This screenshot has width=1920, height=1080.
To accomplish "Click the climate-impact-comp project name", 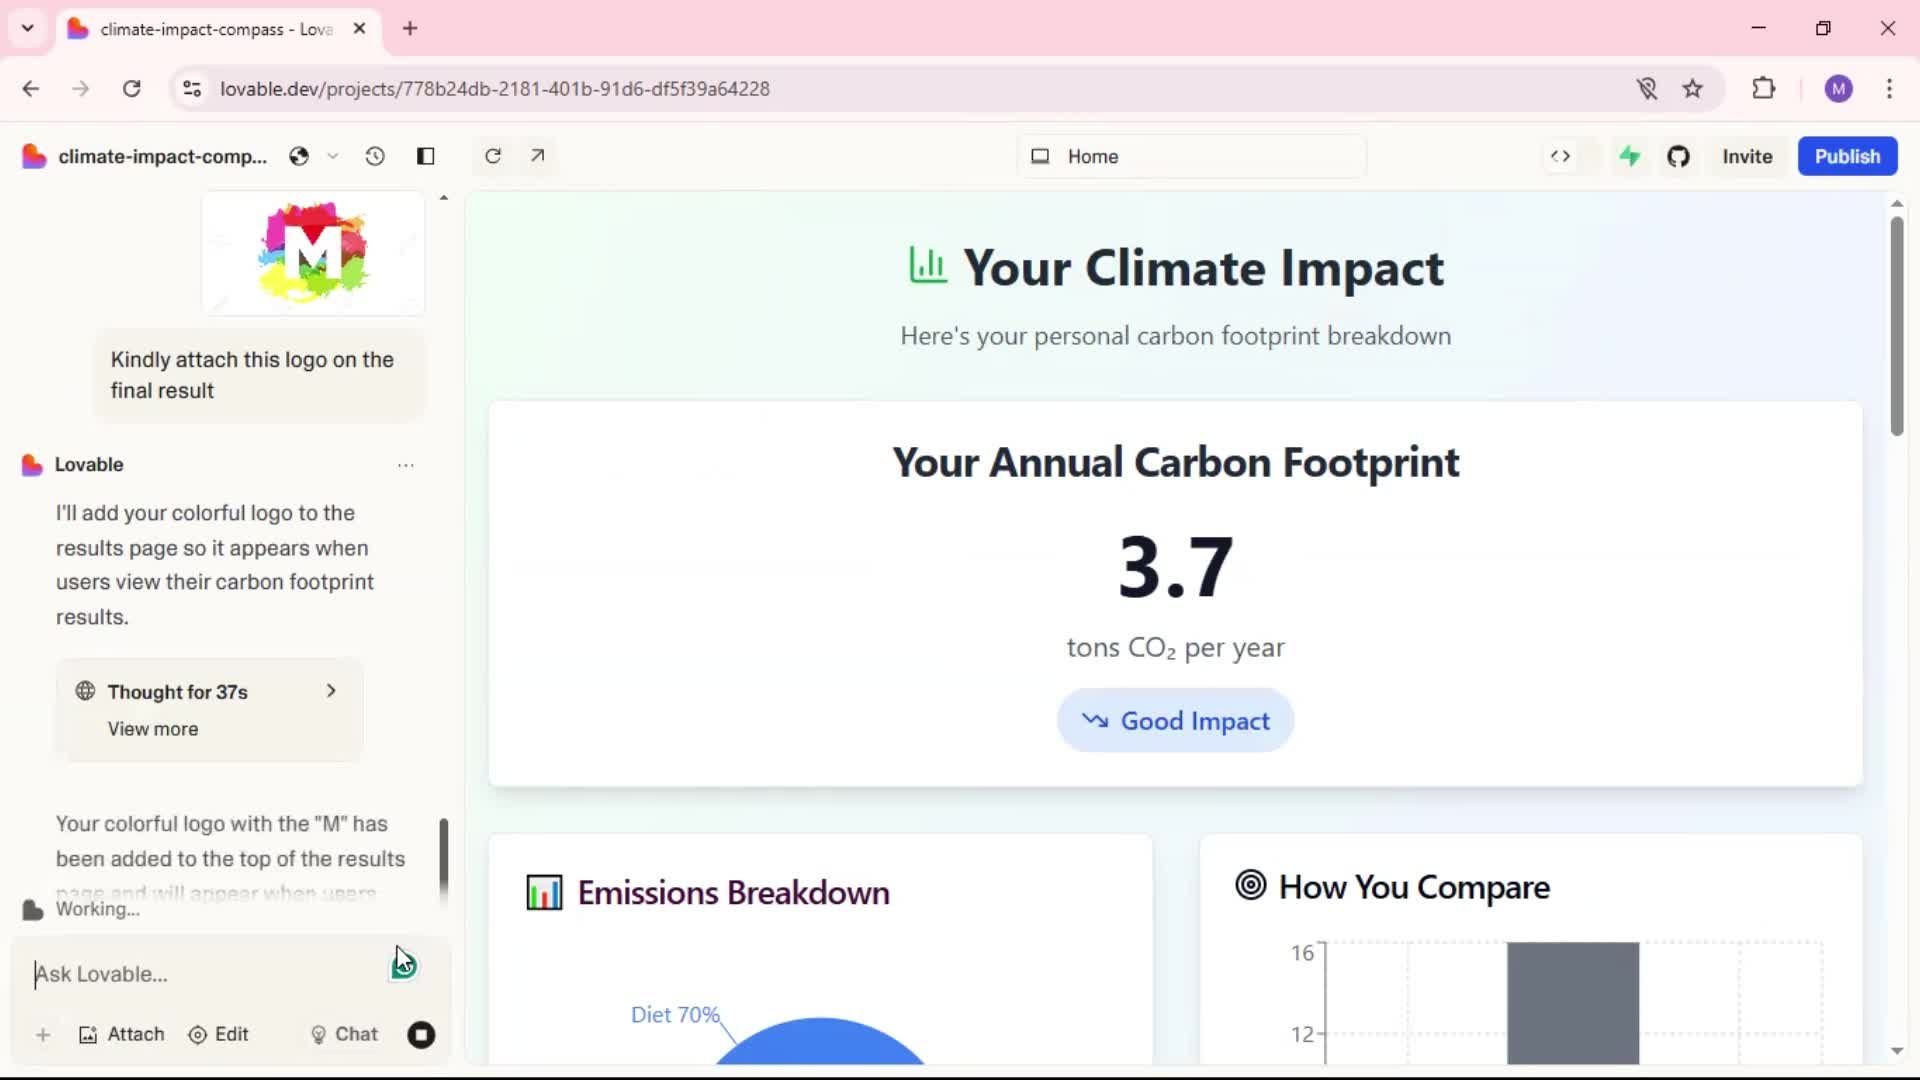I will pyautogui.click(x=163, y=157).
